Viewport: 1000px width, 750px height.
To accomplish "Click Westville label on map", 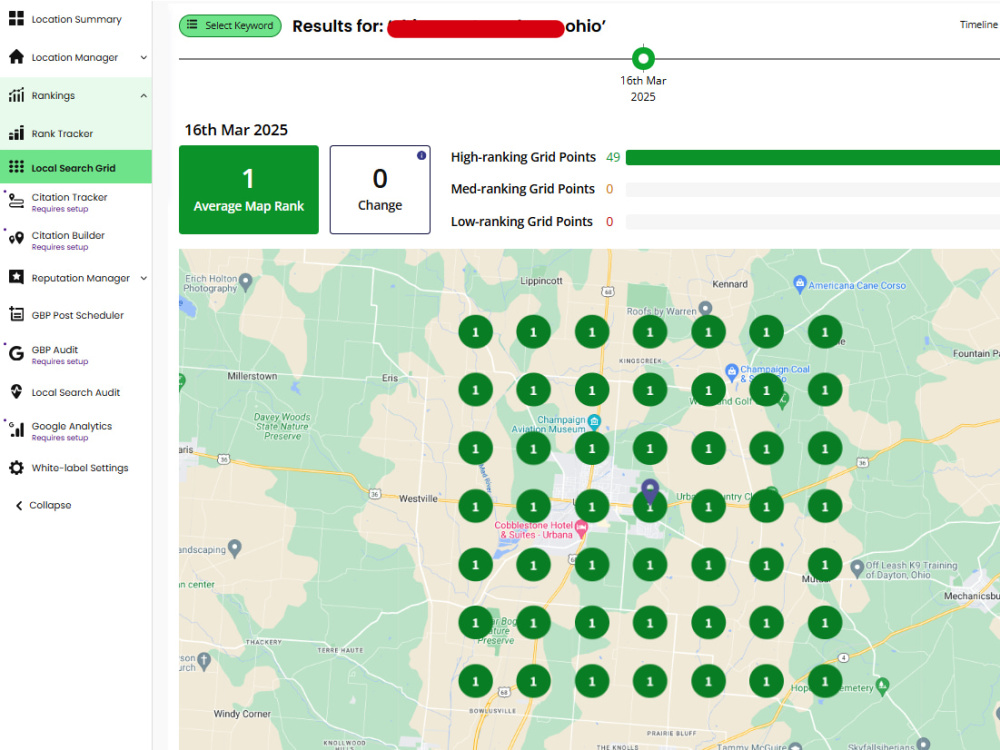I will click(x=418, y=499).
